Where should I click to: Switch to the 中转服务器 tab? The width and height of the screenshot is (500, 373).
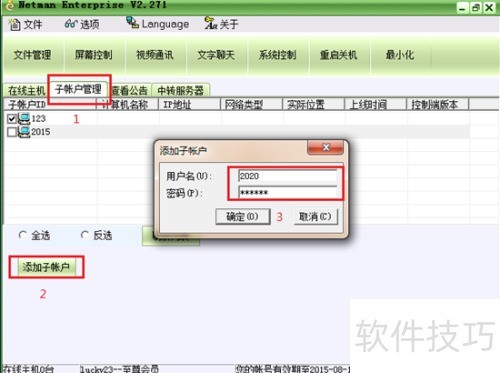[181, 90]
